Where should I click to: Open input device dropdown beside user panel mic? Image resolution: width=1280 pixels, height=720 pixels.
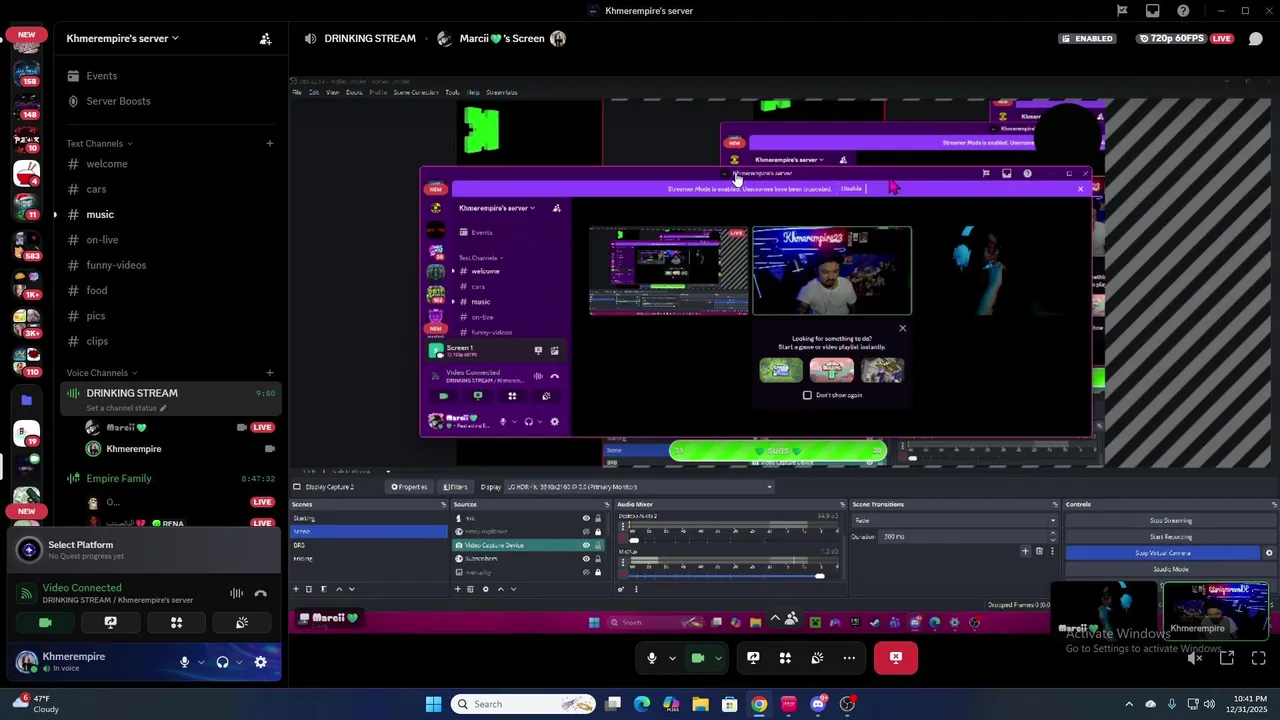coord(201,662)
